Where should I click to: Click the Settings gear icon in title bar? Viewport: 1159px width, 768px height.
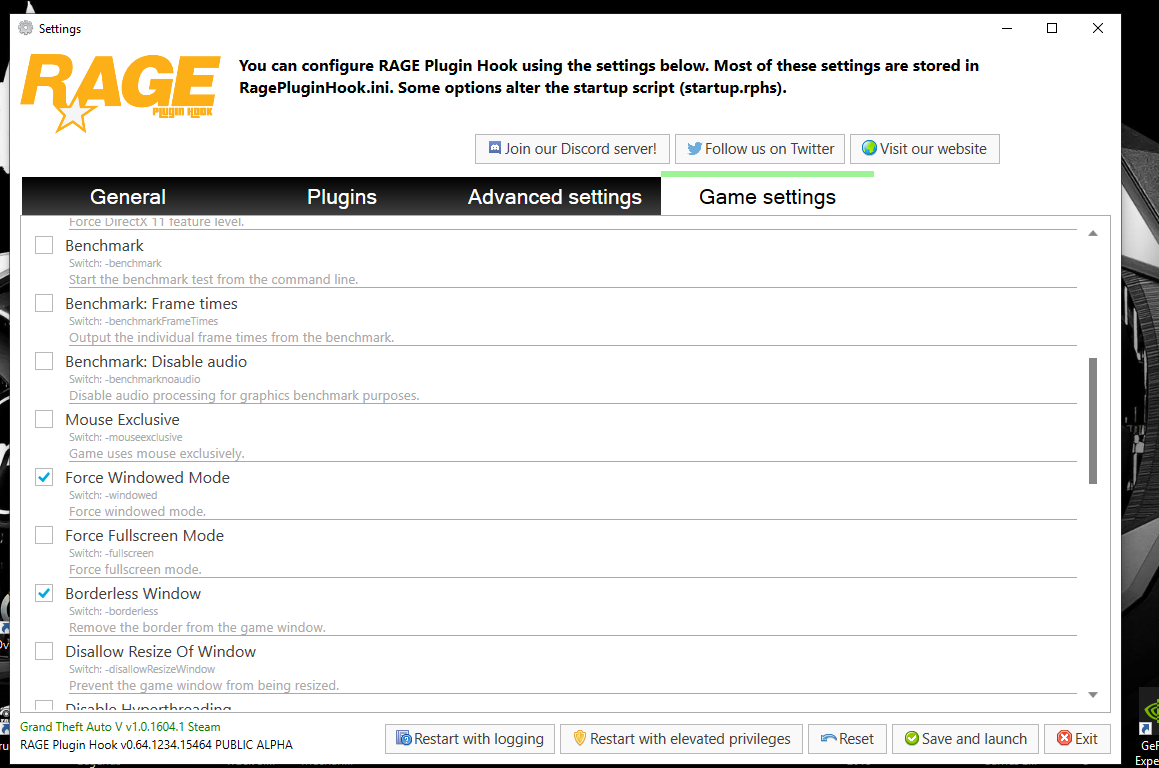[x=26, y=28]
